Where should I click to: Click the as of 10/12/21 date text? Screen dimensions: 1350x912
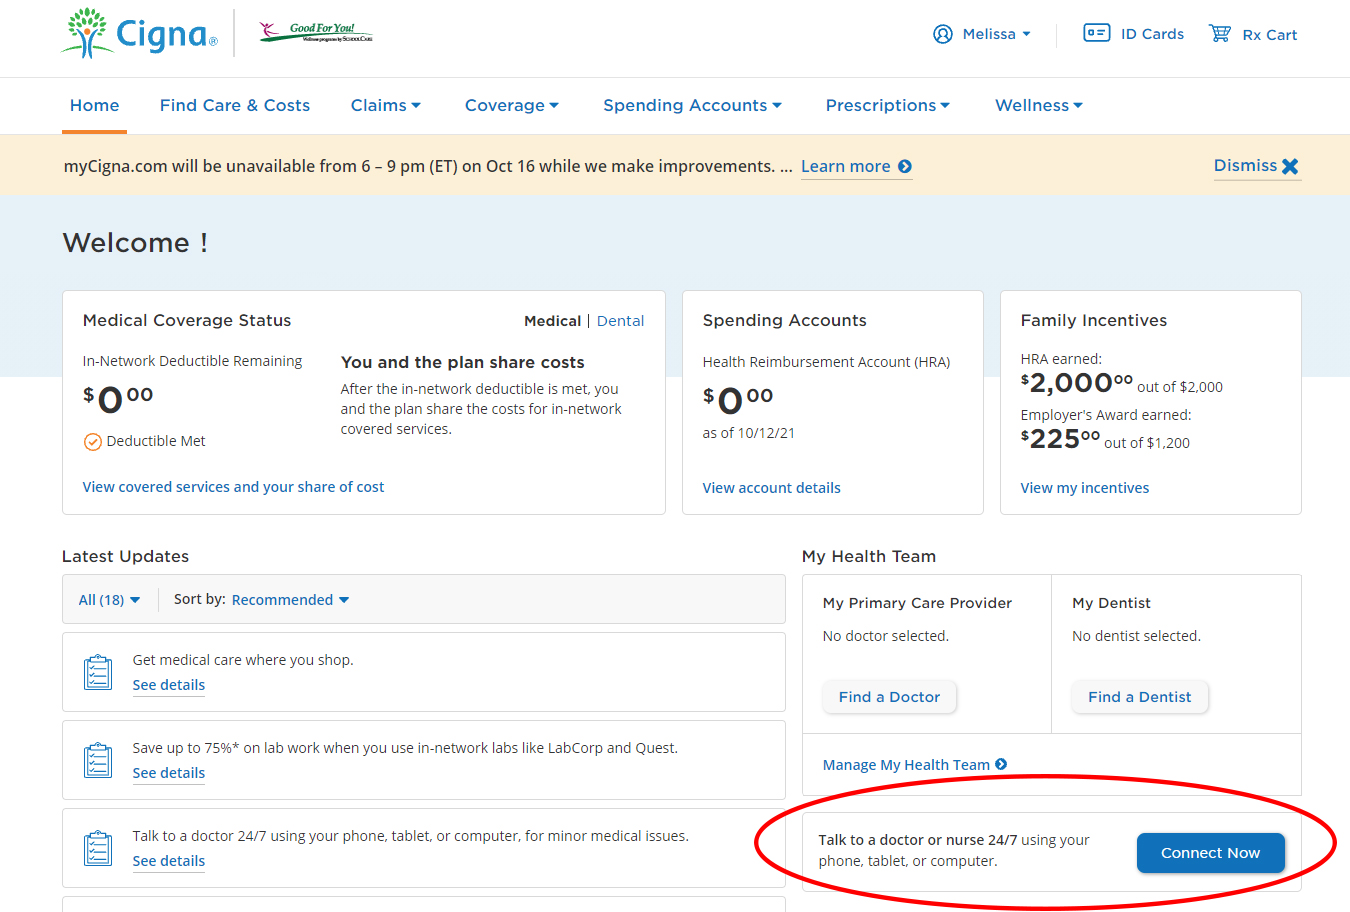748,433
